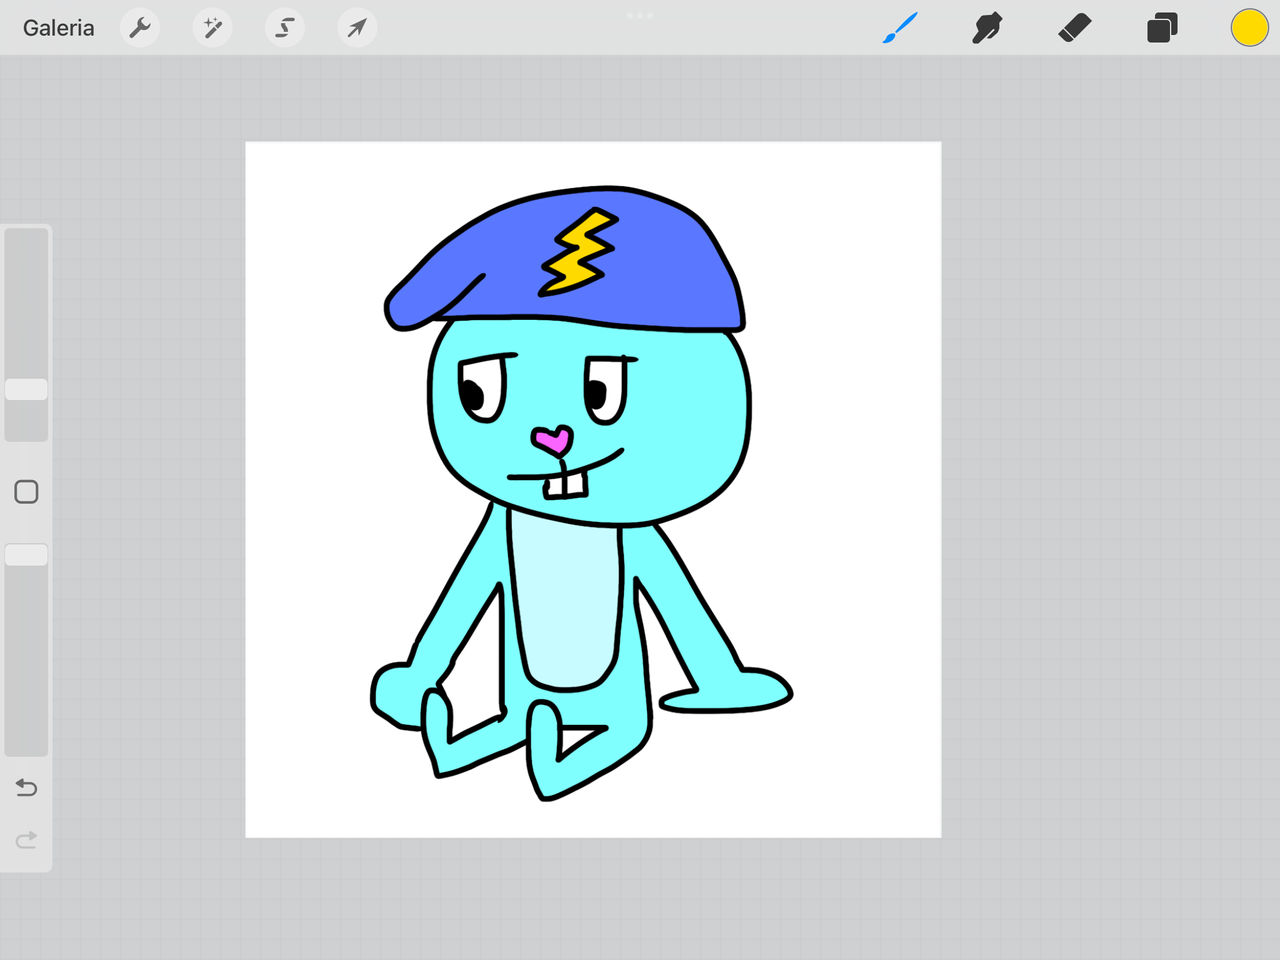
Task: Click the yellow lightning bolt on the hat
Action: click(x=577, y=252)
